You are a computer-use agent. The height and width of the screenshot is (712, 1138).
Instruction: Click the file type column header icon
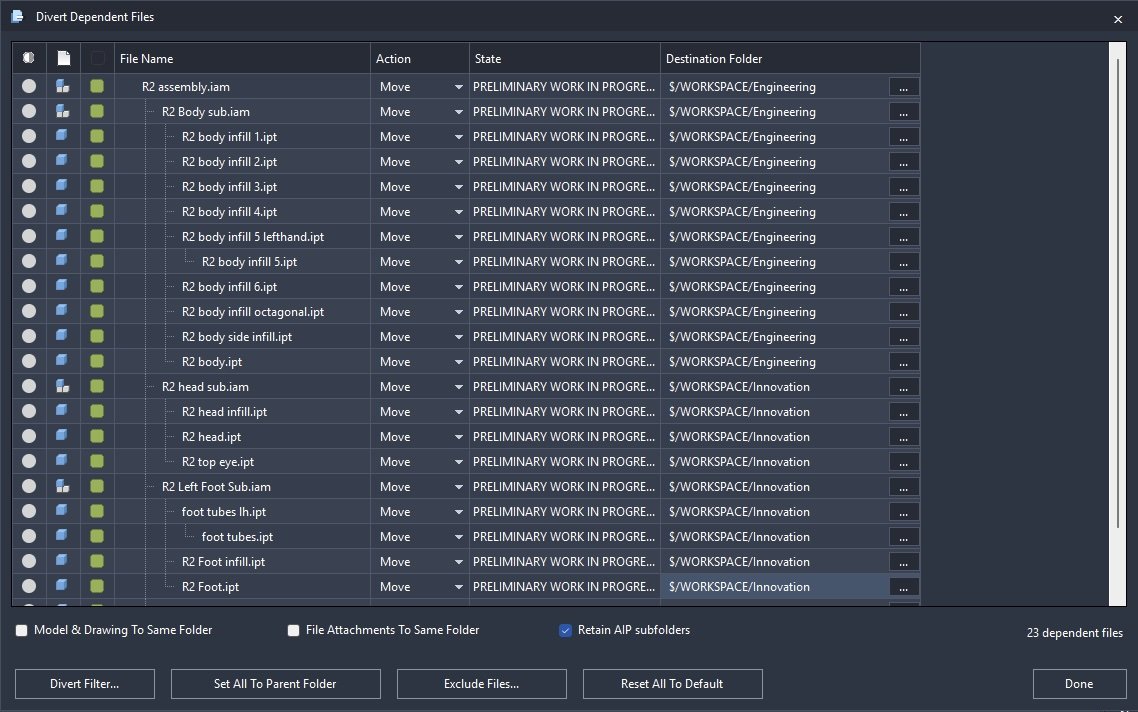pos(64,58)
